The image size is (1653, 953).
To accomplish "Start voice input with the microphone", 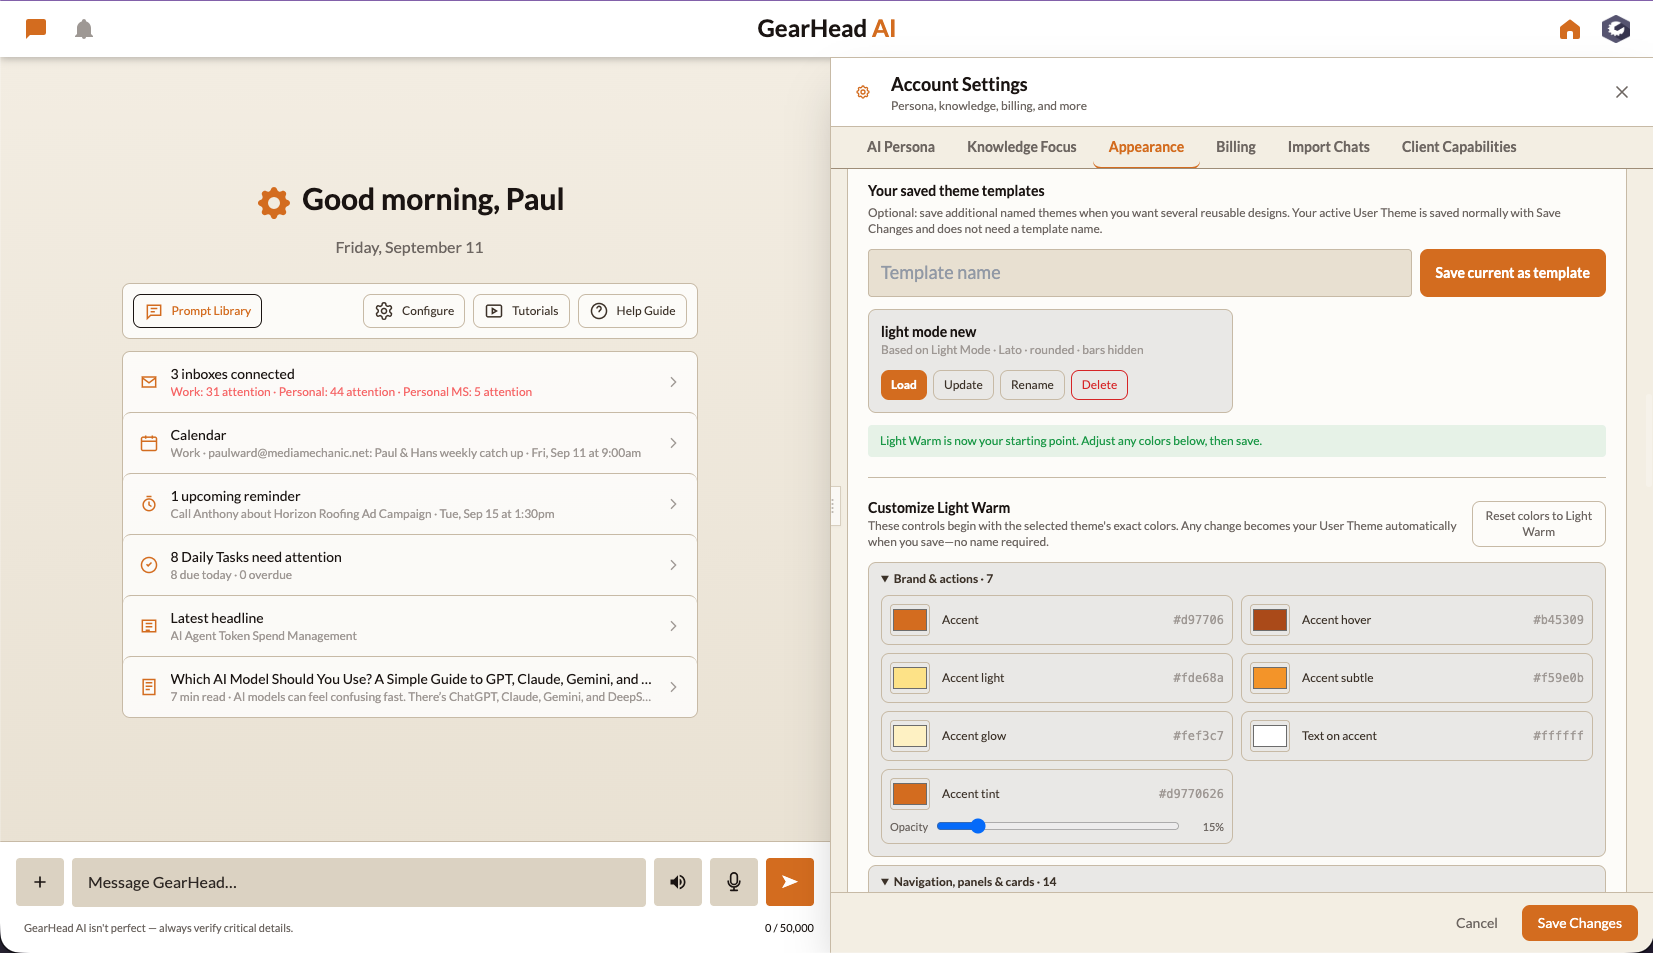I will 734,882.
